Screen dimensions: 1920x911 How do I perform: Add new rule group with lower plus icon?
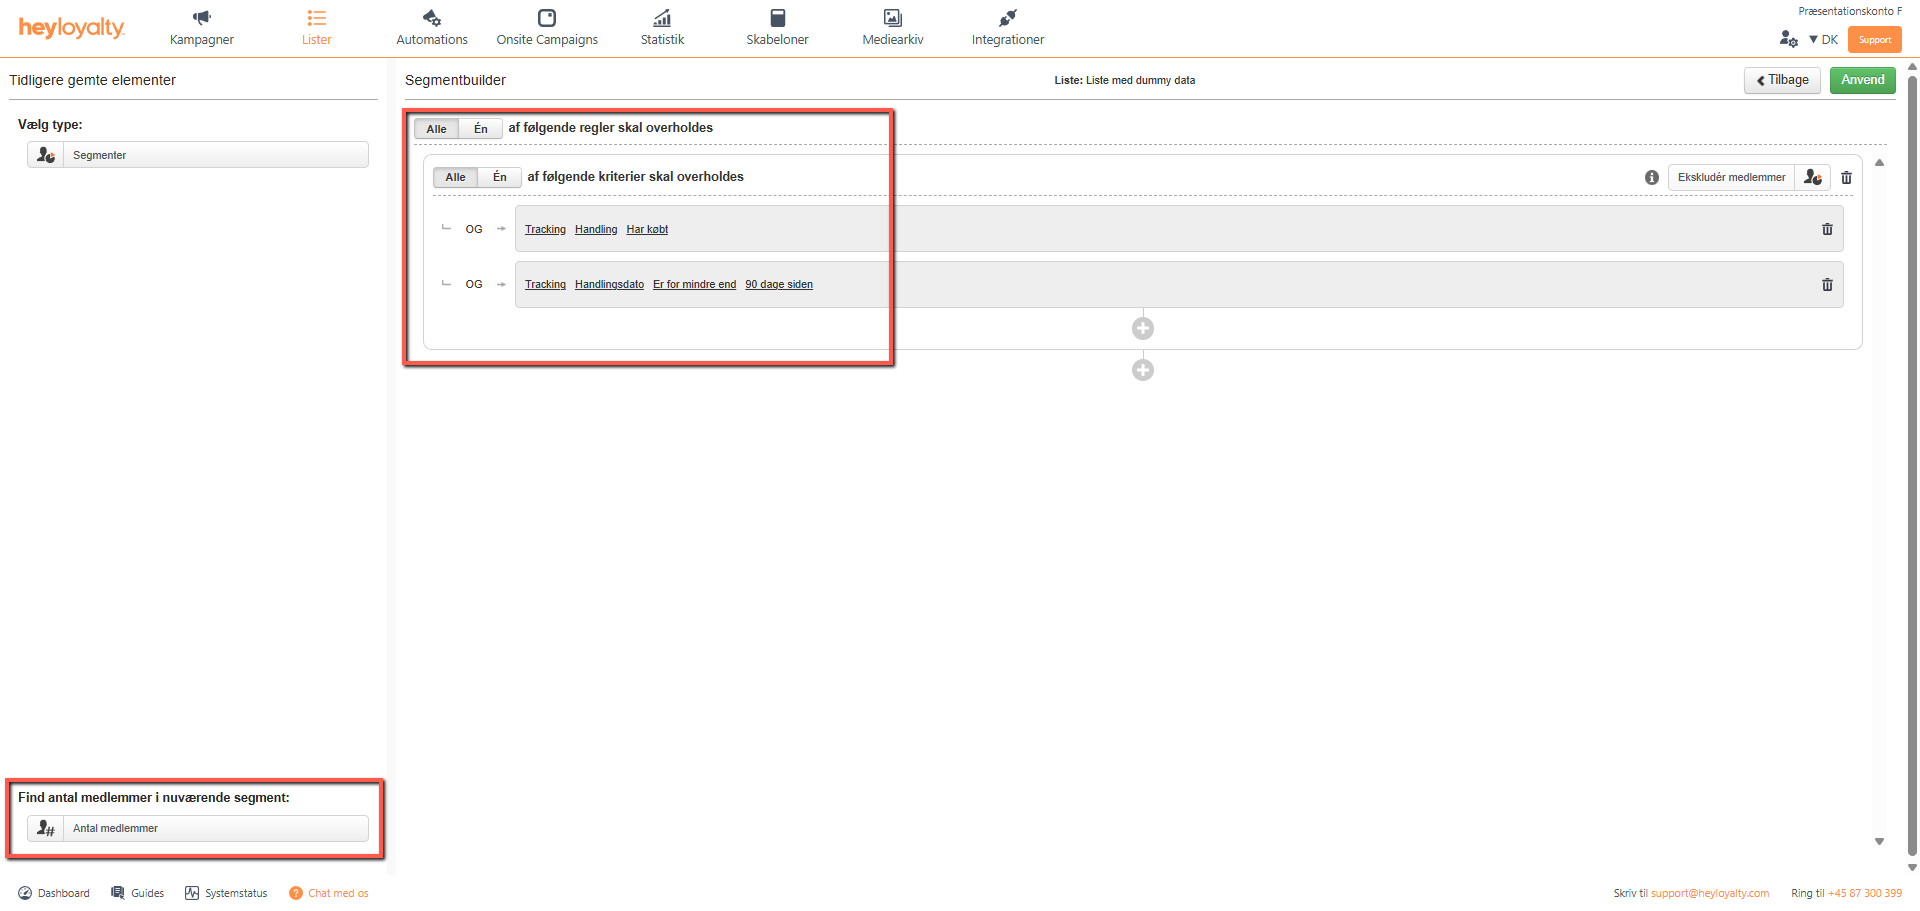(1143, 371)
